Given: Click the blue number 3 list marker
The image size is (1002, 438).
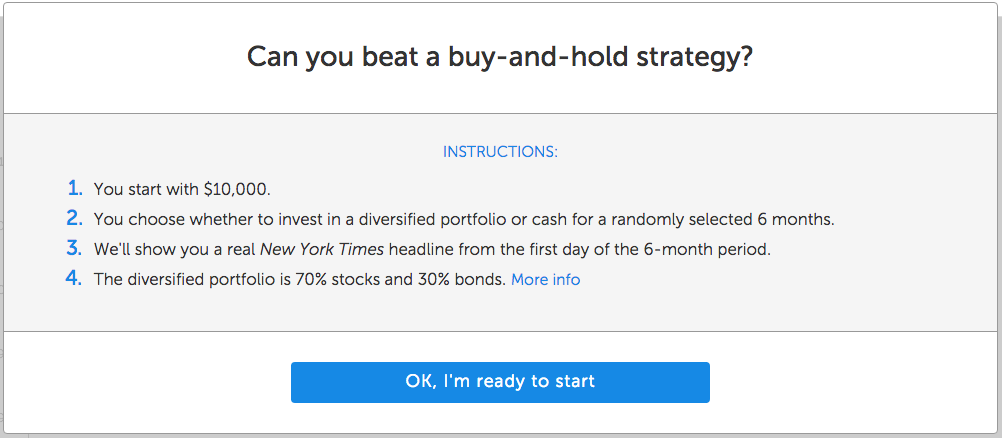Looking at the screenshot, I should [x=74, y=249].
